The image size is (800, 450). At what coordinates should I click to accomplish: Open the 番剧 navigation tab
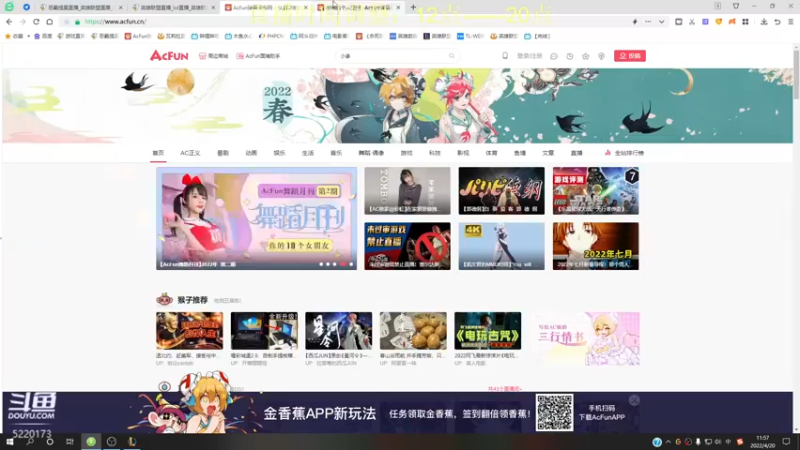pyautogui.click(x=223, y=153)
